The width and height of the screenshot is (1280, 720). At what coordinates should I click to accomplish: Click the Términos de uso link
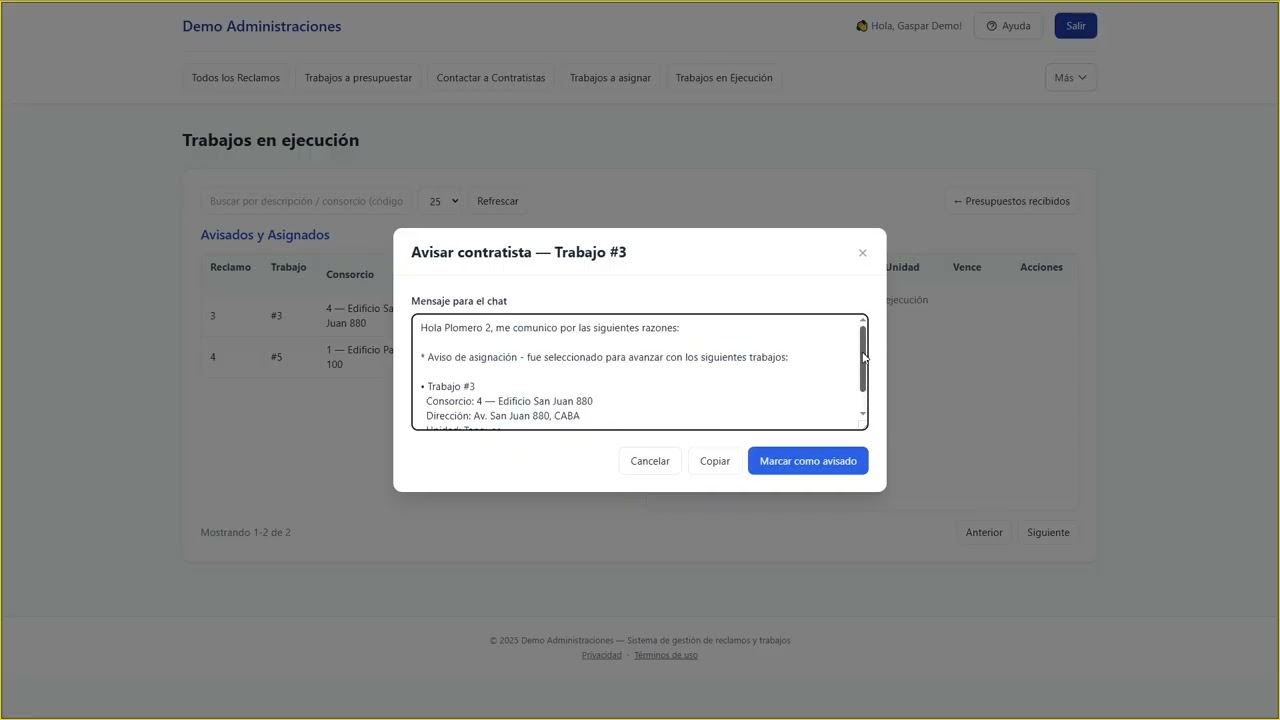pos(666,655)
